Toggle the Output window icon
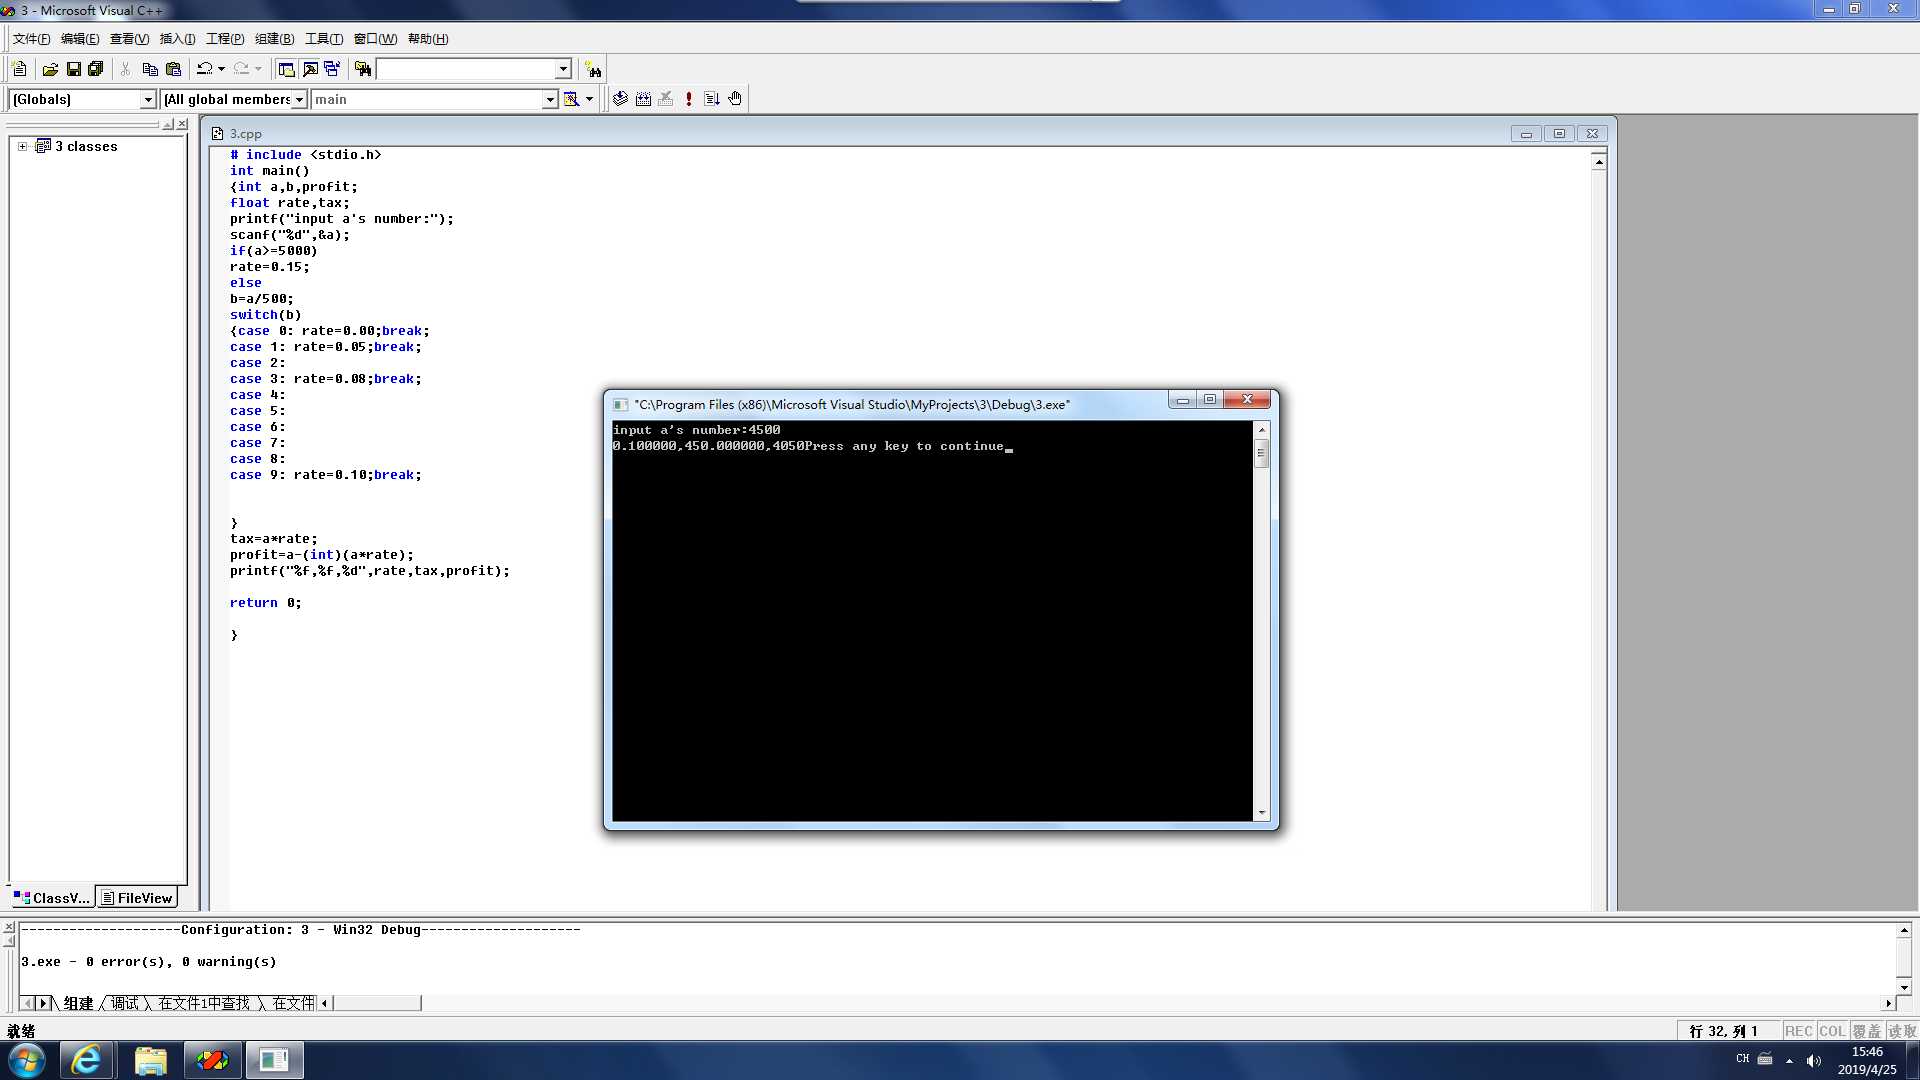 pos(310,69)
